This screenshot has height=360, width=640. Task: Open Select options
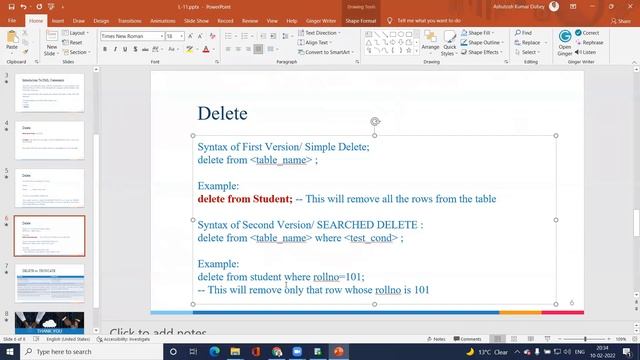point(527,52)
